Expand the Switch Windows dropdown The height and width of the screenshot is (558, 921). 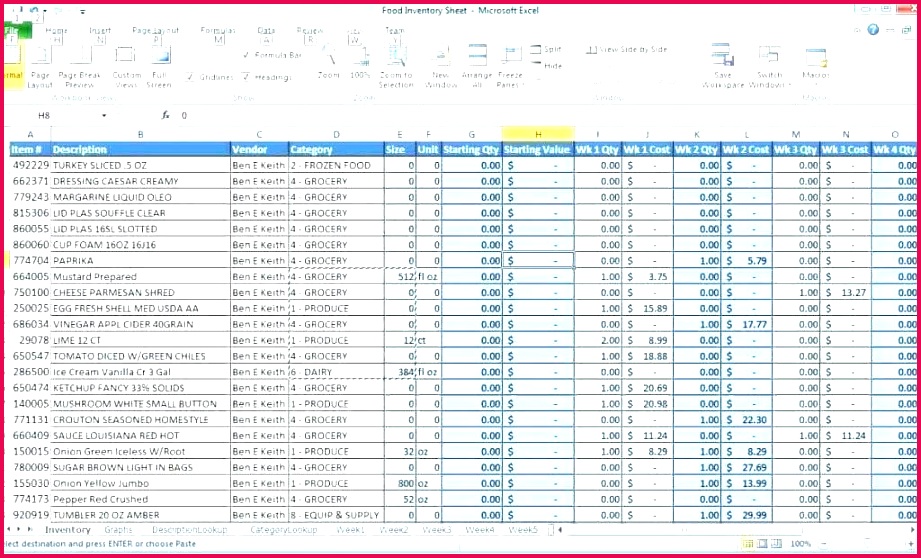(788, 86)
